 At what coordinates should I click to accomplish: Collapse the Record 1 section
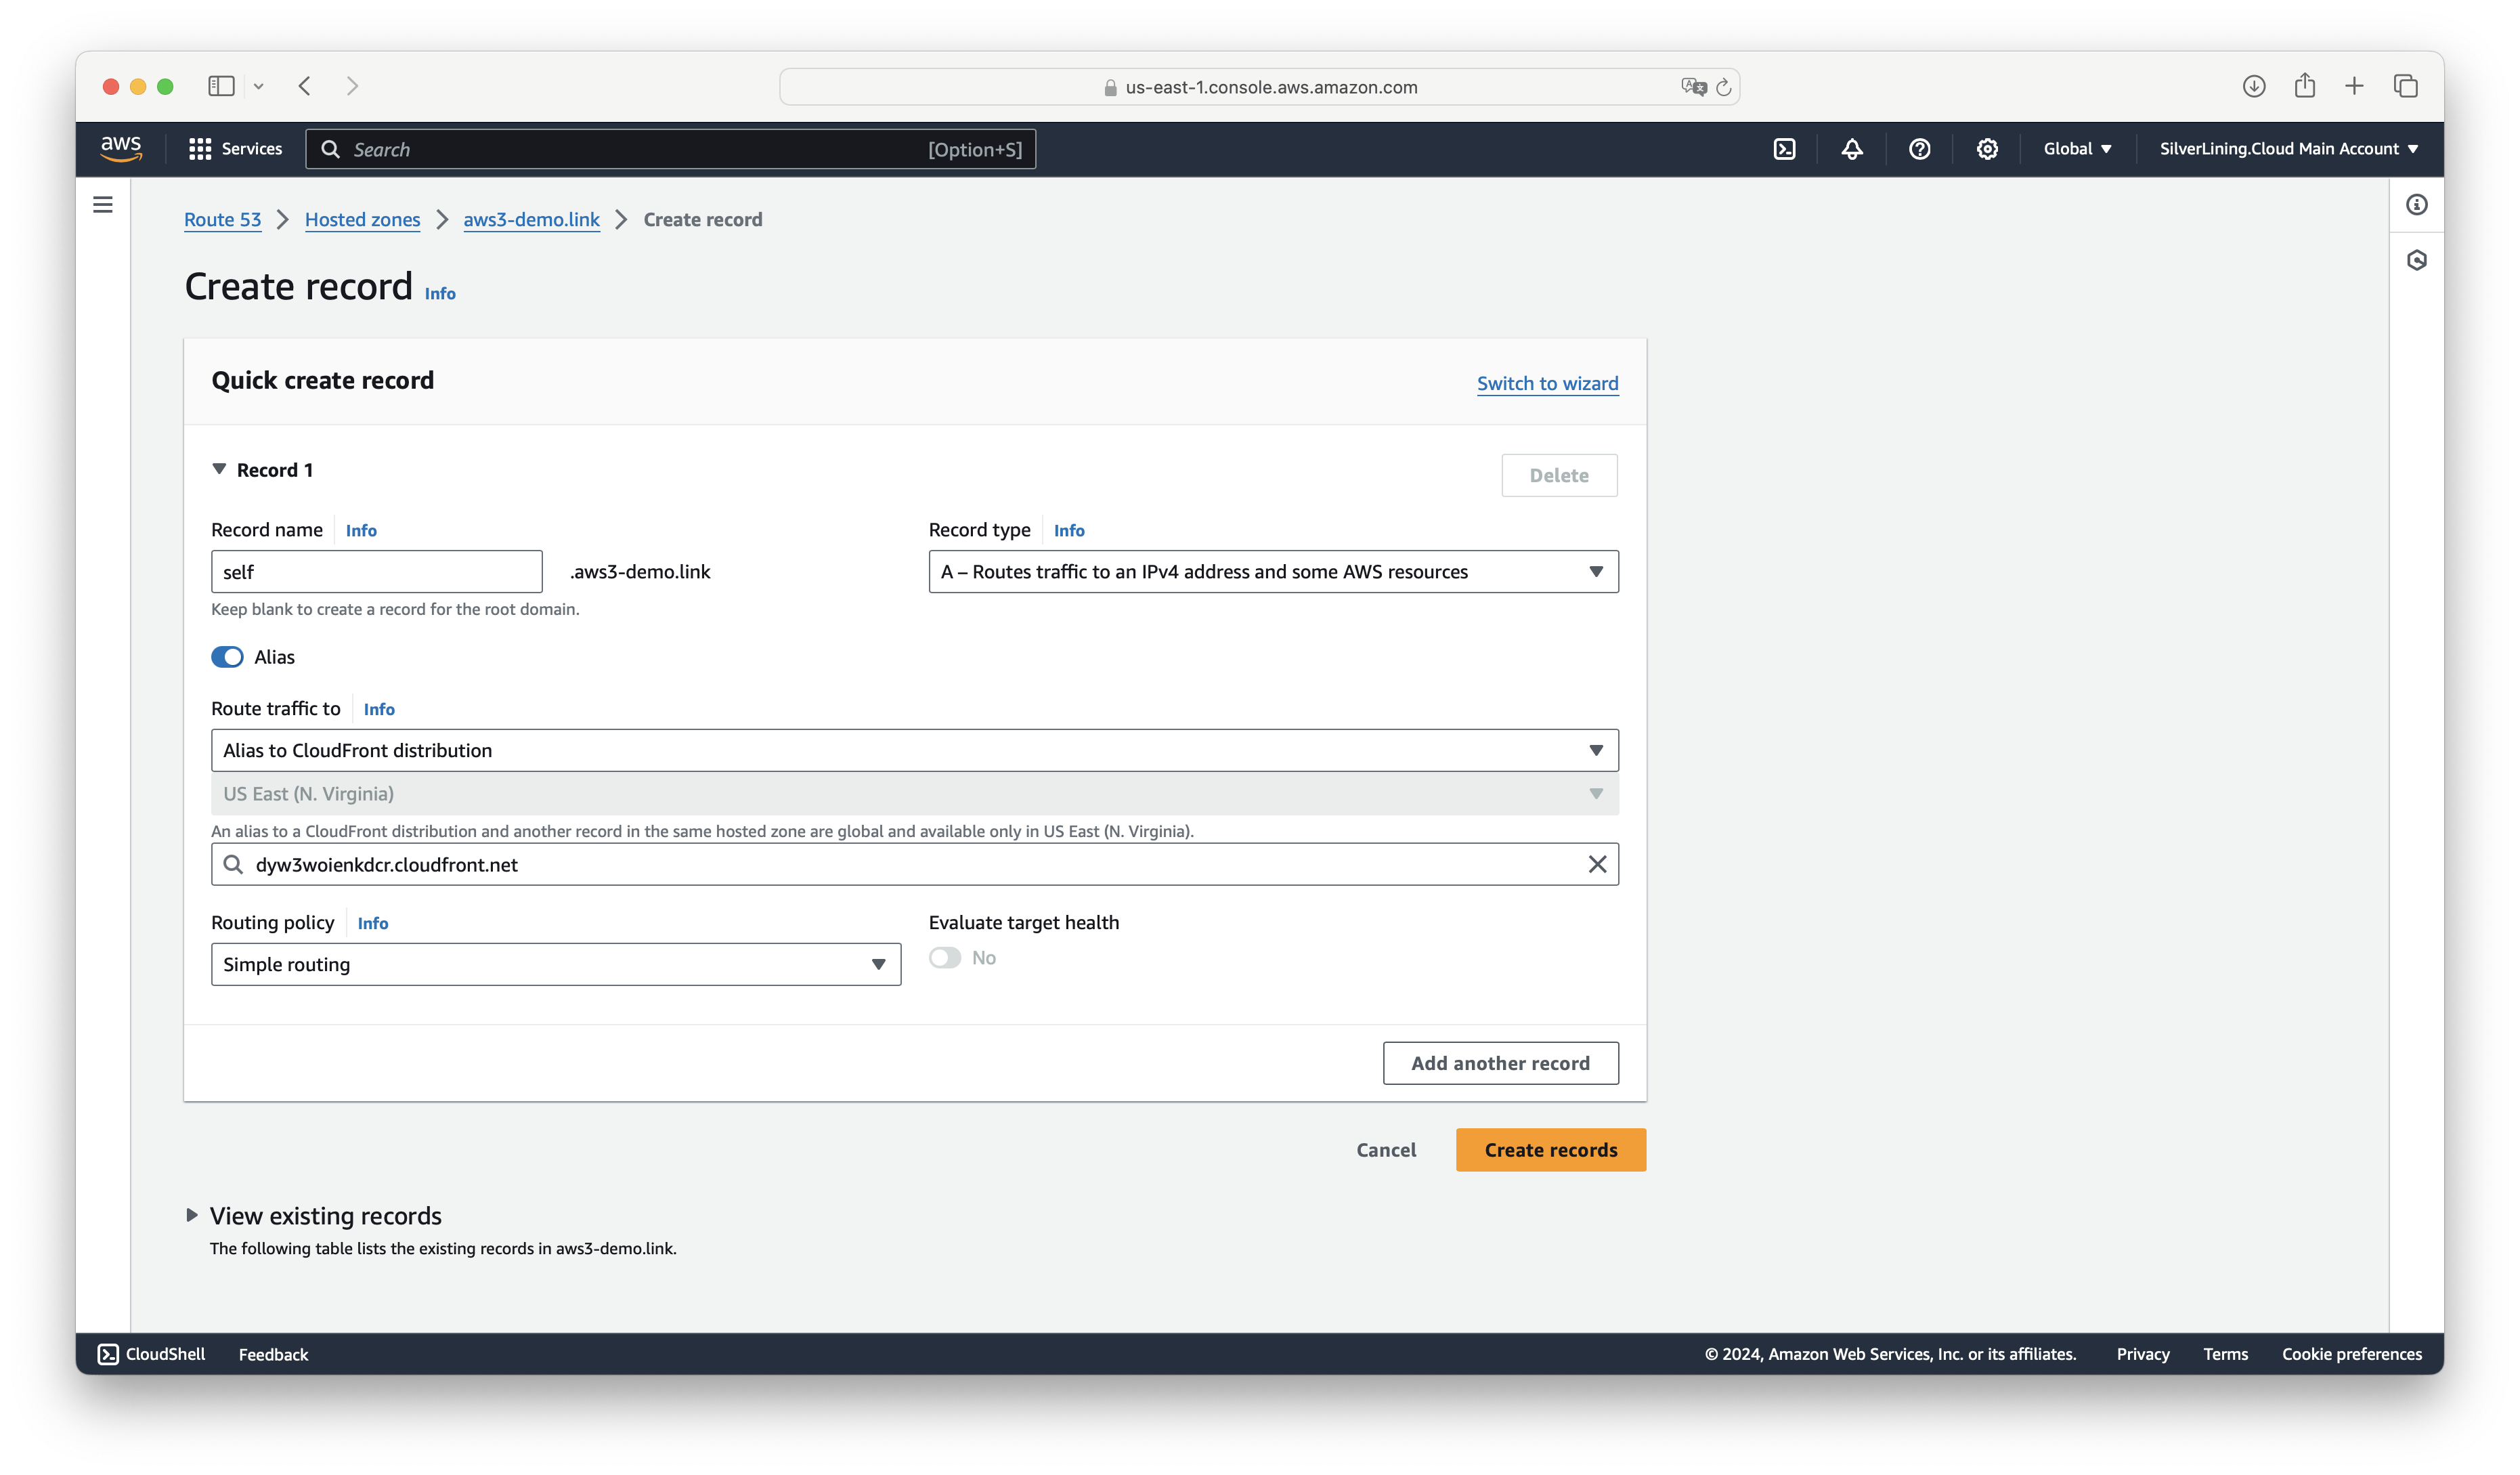click(219, 469)
